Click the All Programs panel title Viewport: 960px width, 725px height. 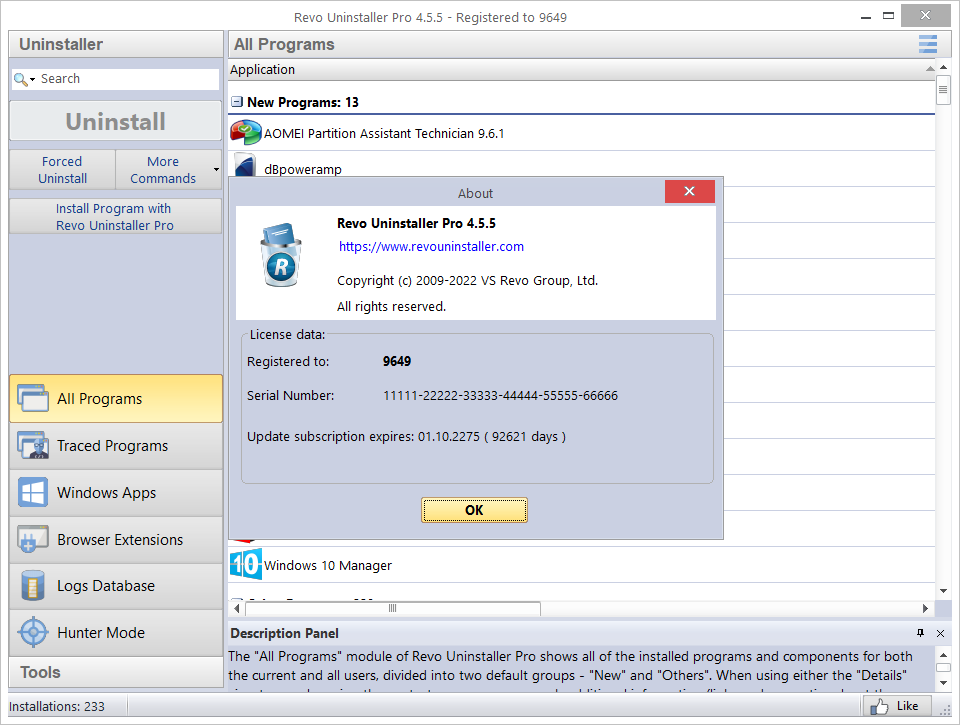284,44
